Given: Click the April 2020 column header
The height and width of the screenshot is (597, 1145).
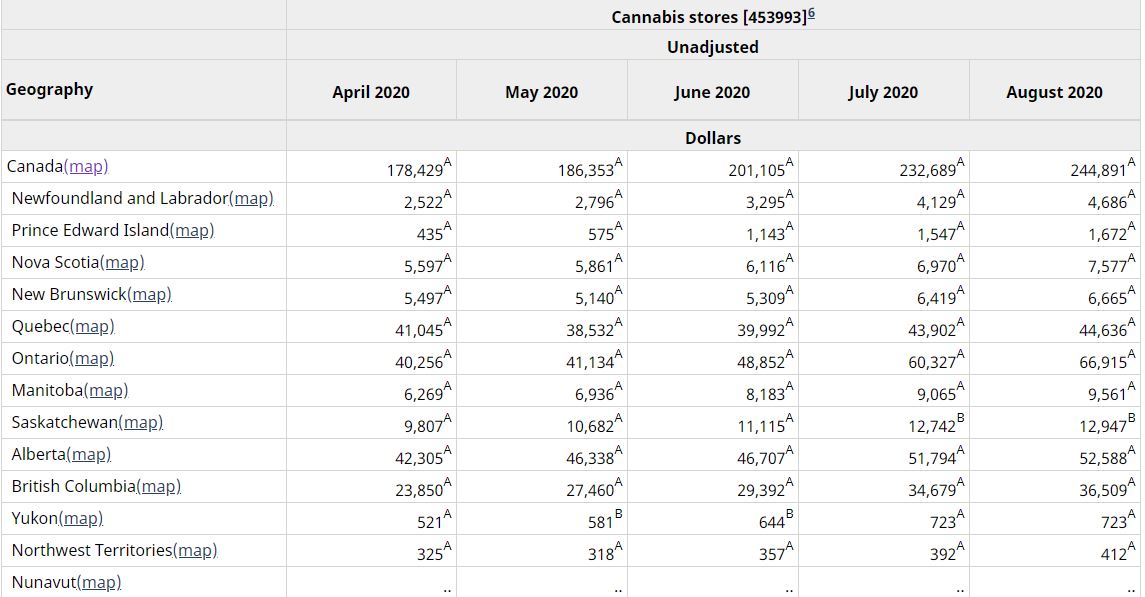Looking at the screenshot, I should click(x=371, y=92).
